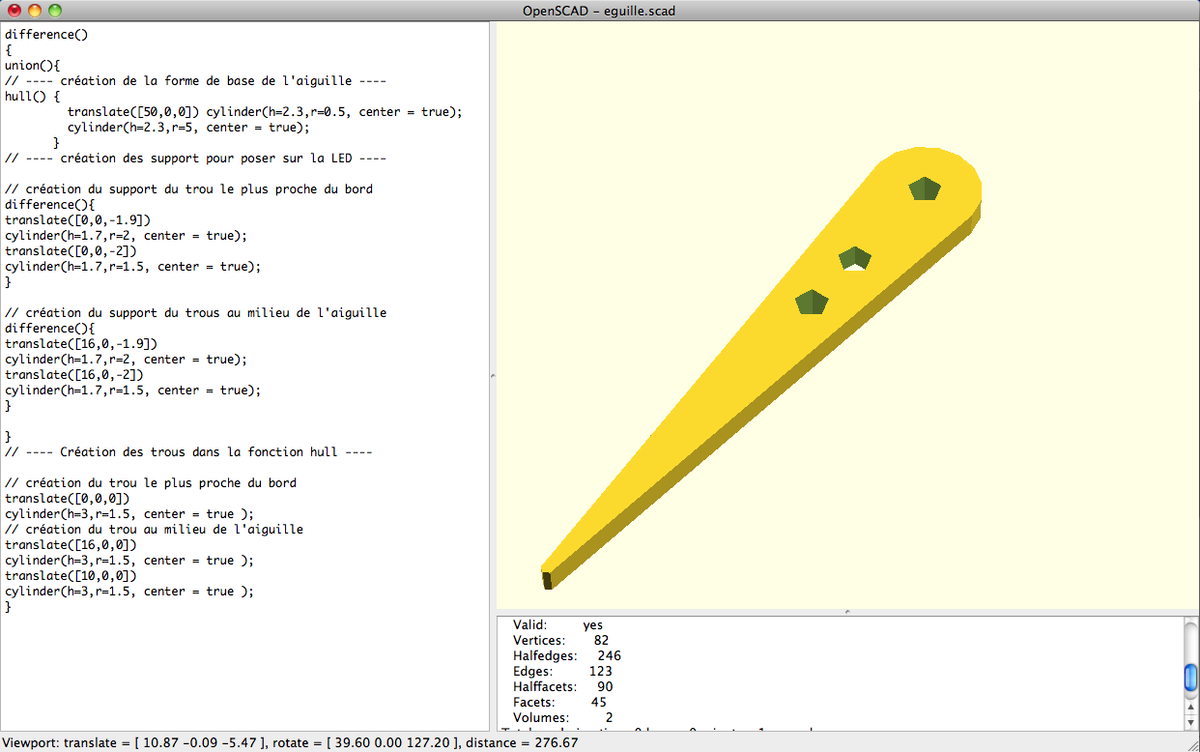Click the Viewport status bar text
Viewport: 1200px width, 752px height.
(x=292, y=743)
